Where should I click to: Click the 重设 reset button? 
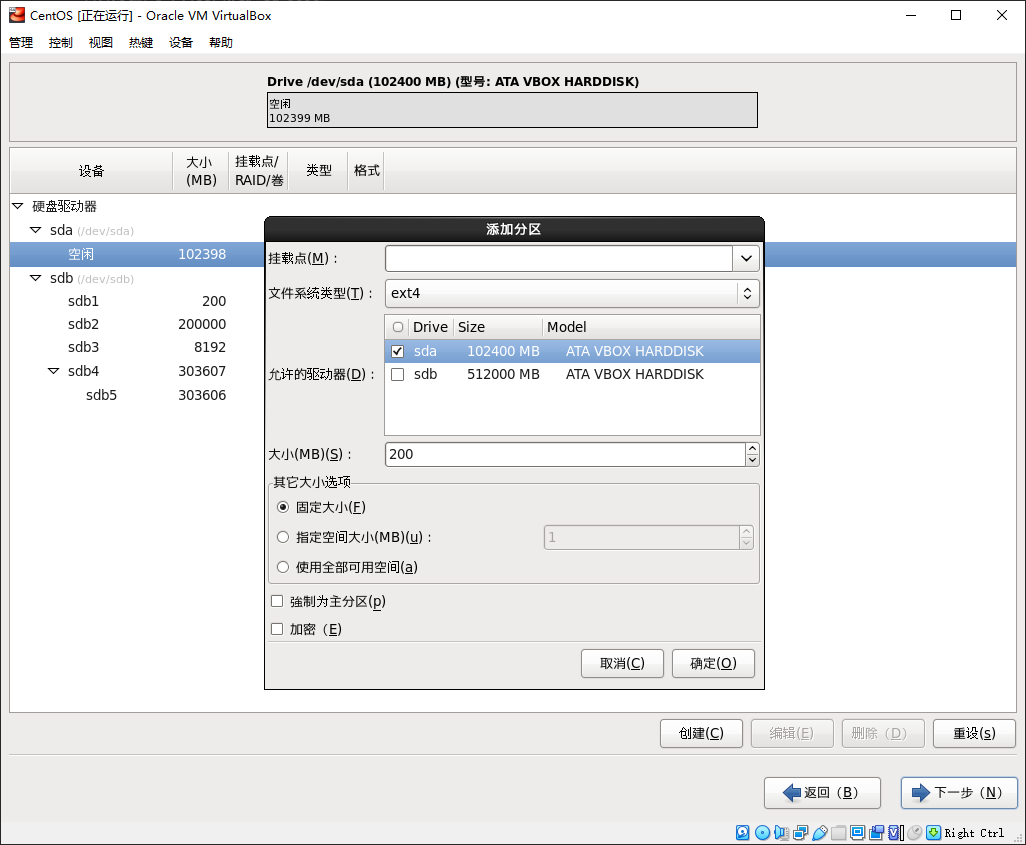pos(974,734)
